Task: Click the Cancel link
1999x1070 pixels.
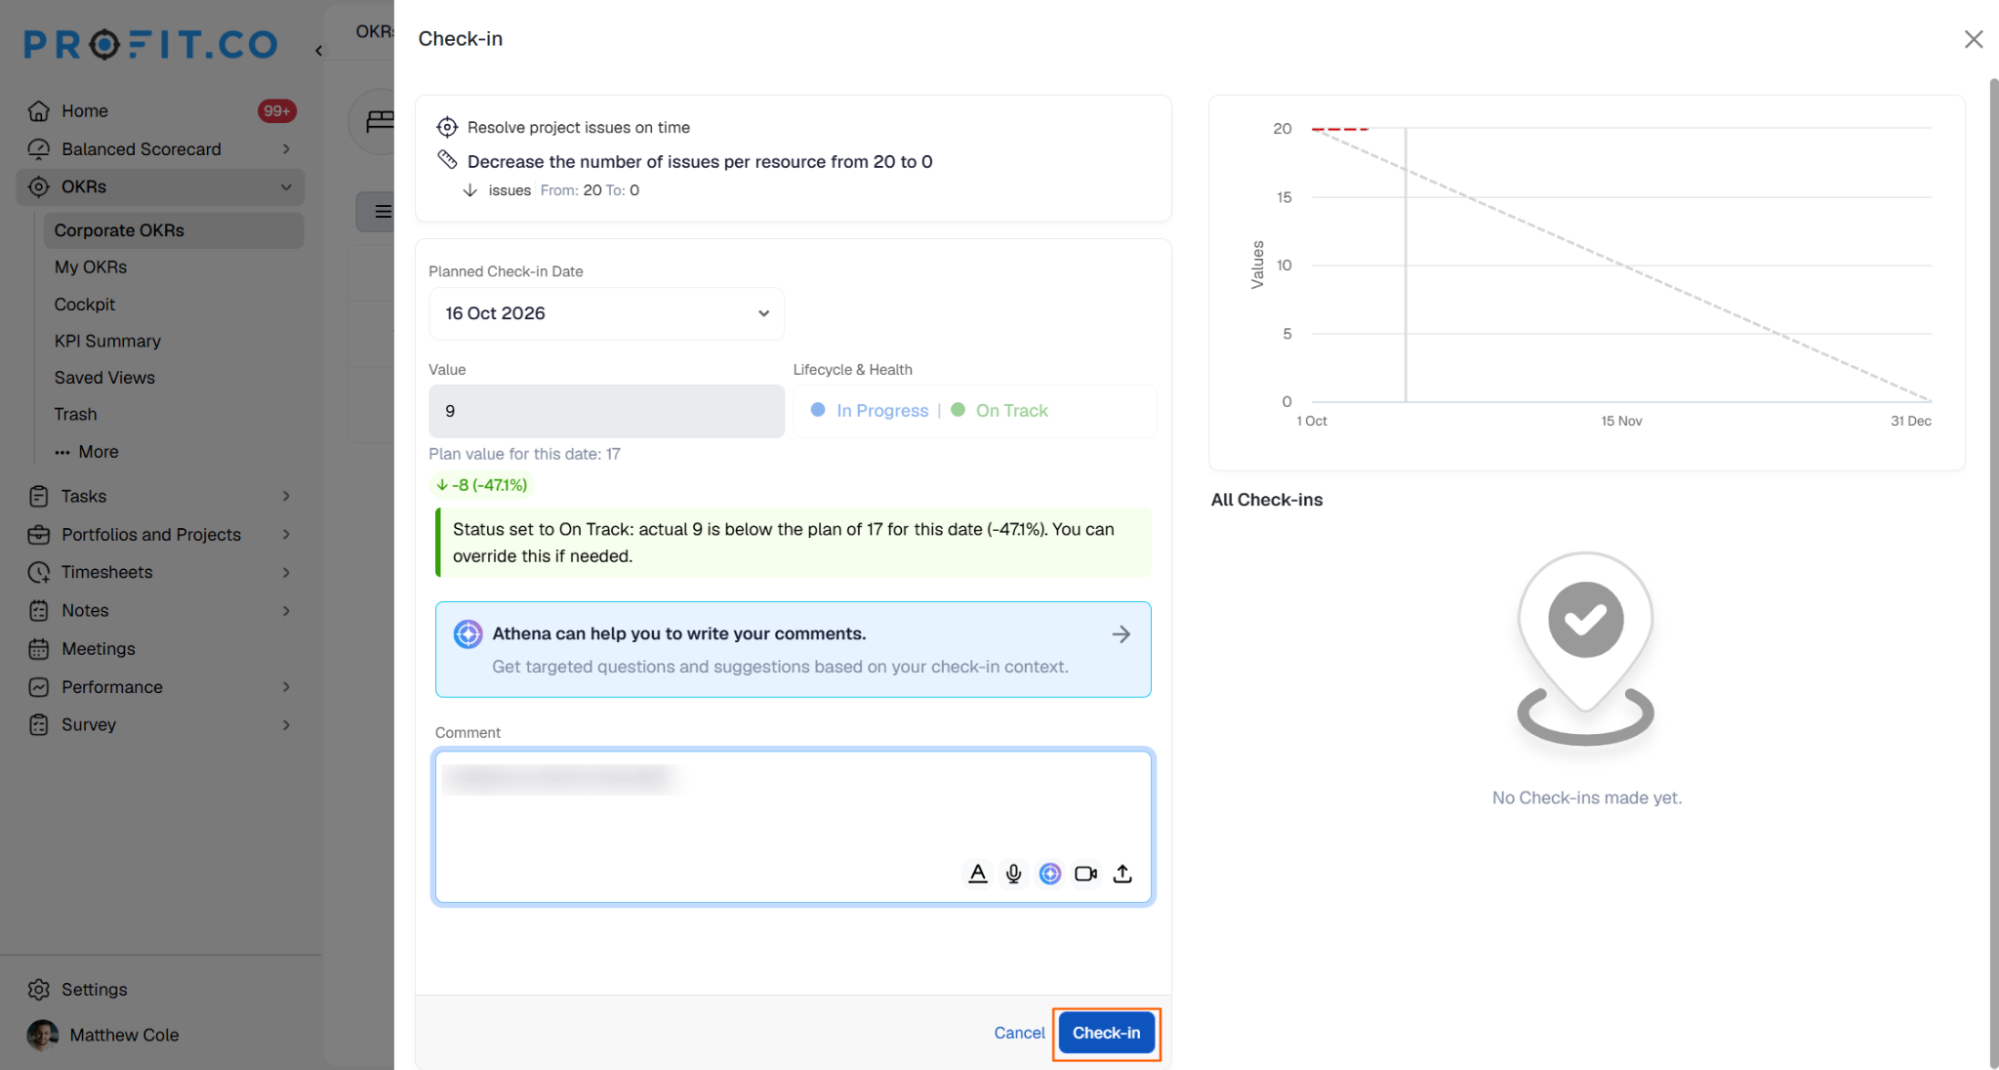Action: click(1019, 1033)
